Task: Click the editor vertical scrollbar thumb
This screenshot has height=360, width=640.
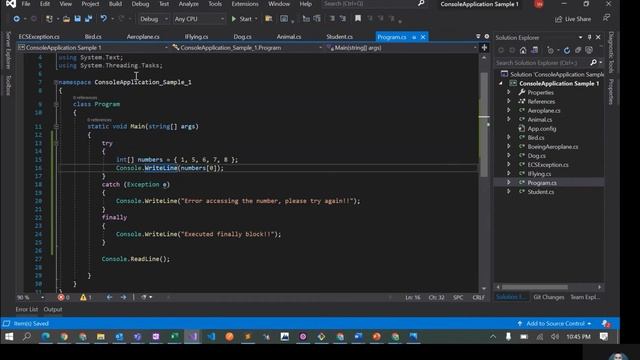Action: coord(484,124)
